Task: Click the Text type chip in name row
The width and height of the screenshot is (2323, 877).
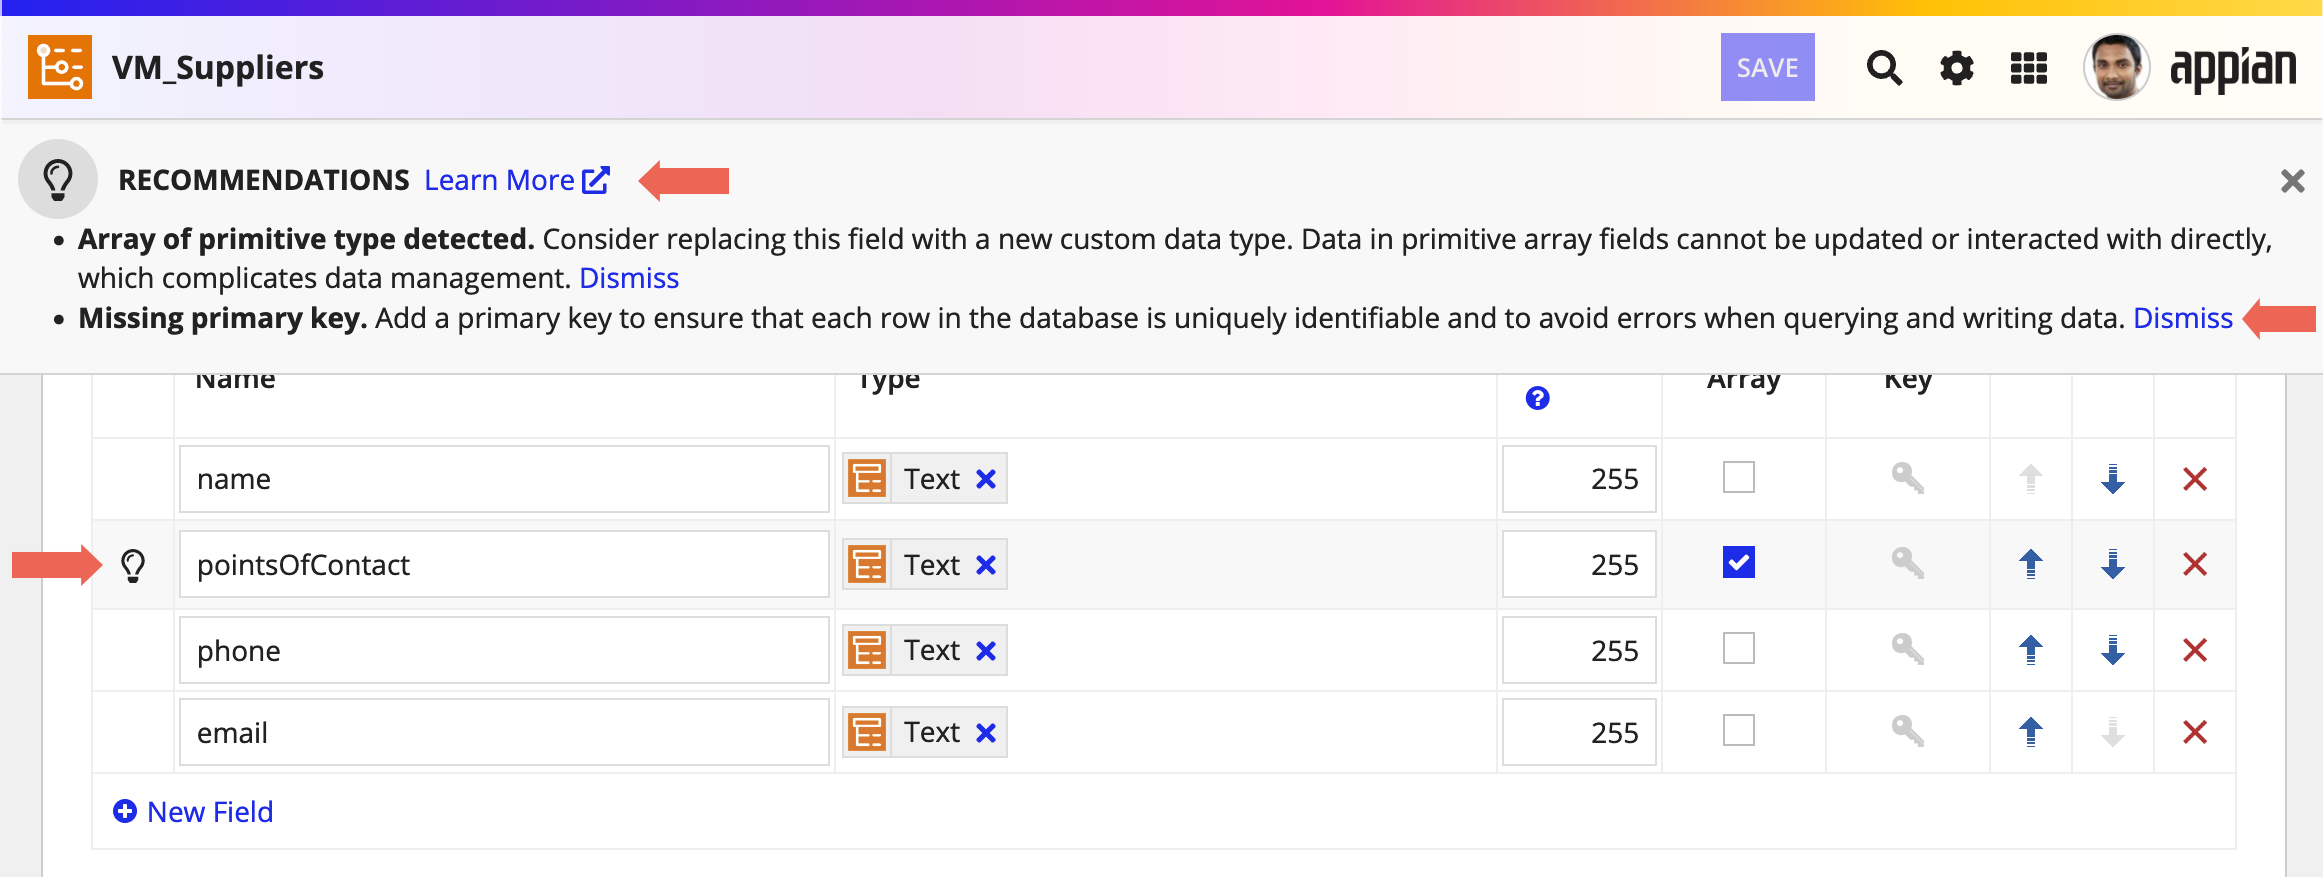Action: point(924,479)
